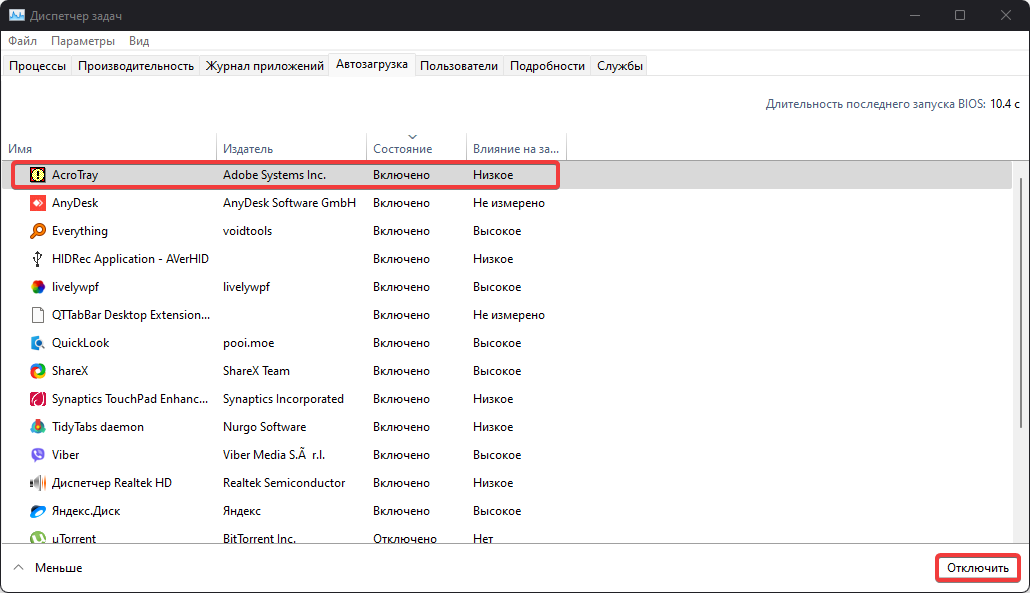Click the ShareX icon

[x=38, y=371]
